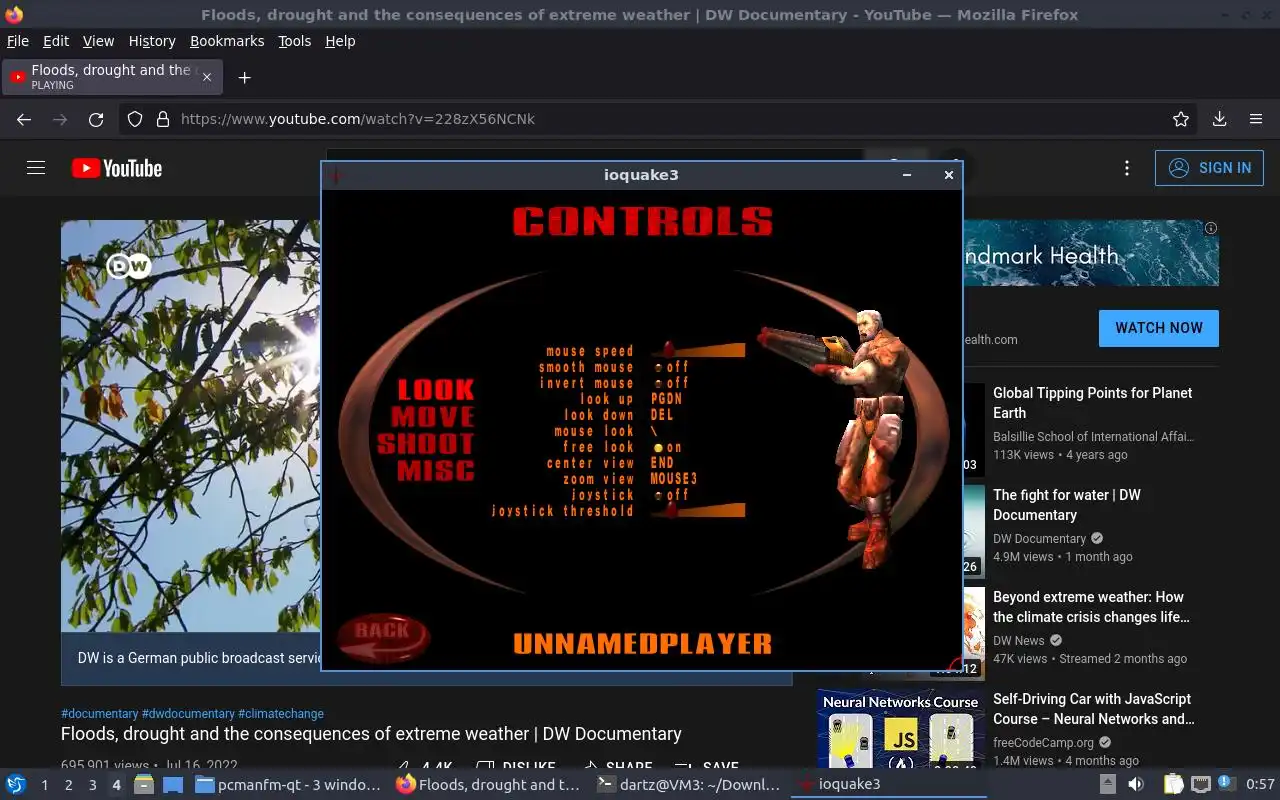Viewport: 1280px width, 800px height.
Task: Open YouTube settings three-dot menu
Action: click(1127, 168)
